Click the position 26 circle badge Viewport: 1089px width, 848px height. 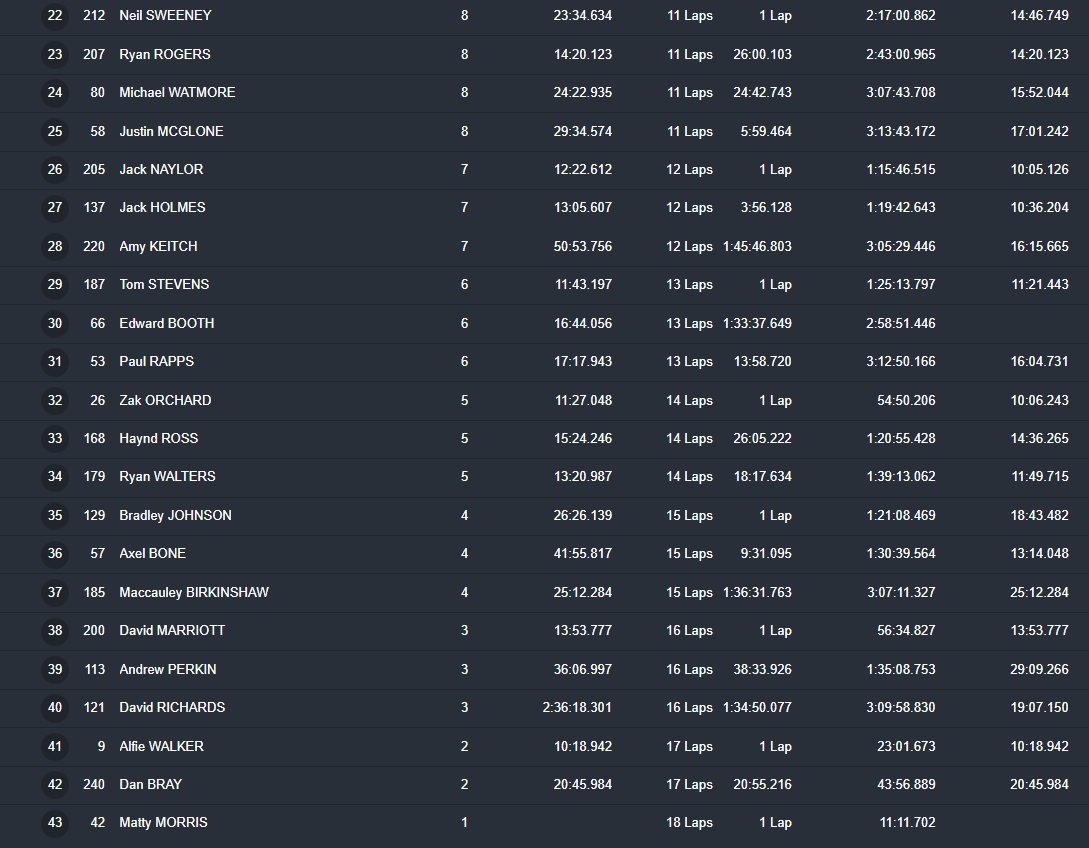55,170
